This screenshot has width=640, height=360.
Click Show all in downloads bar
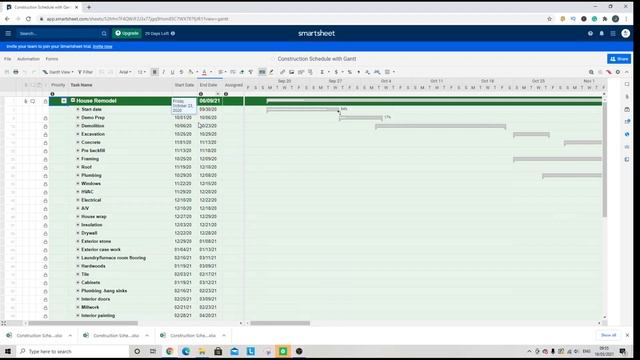point(608,335)
